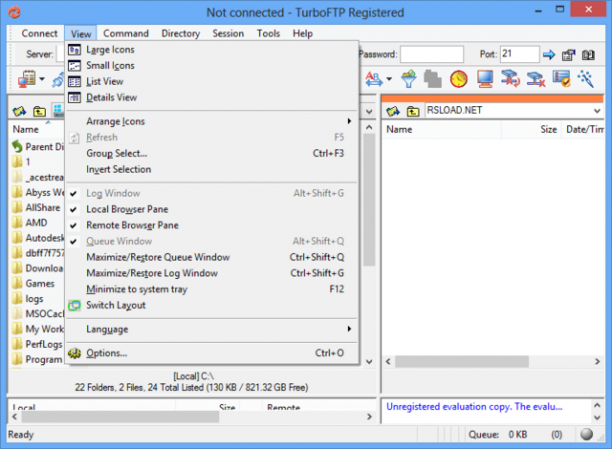
Task: Click the computer monitor icon
Action: (485, 79)
